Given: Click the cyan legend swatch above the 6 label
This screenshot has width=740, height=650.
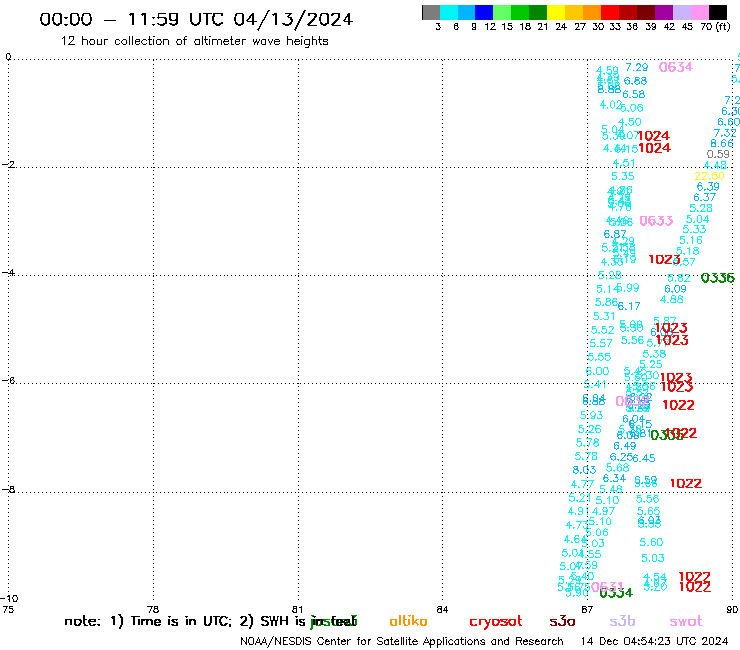Looking at the screenshot, I should [449, 12].
